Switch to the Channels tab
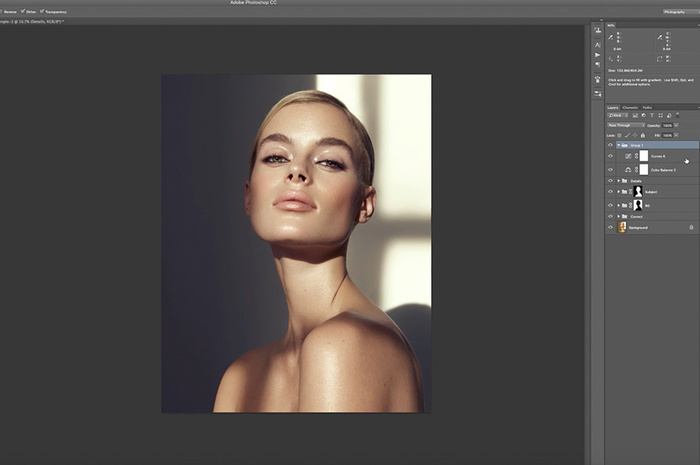 (x=630, y=108)
